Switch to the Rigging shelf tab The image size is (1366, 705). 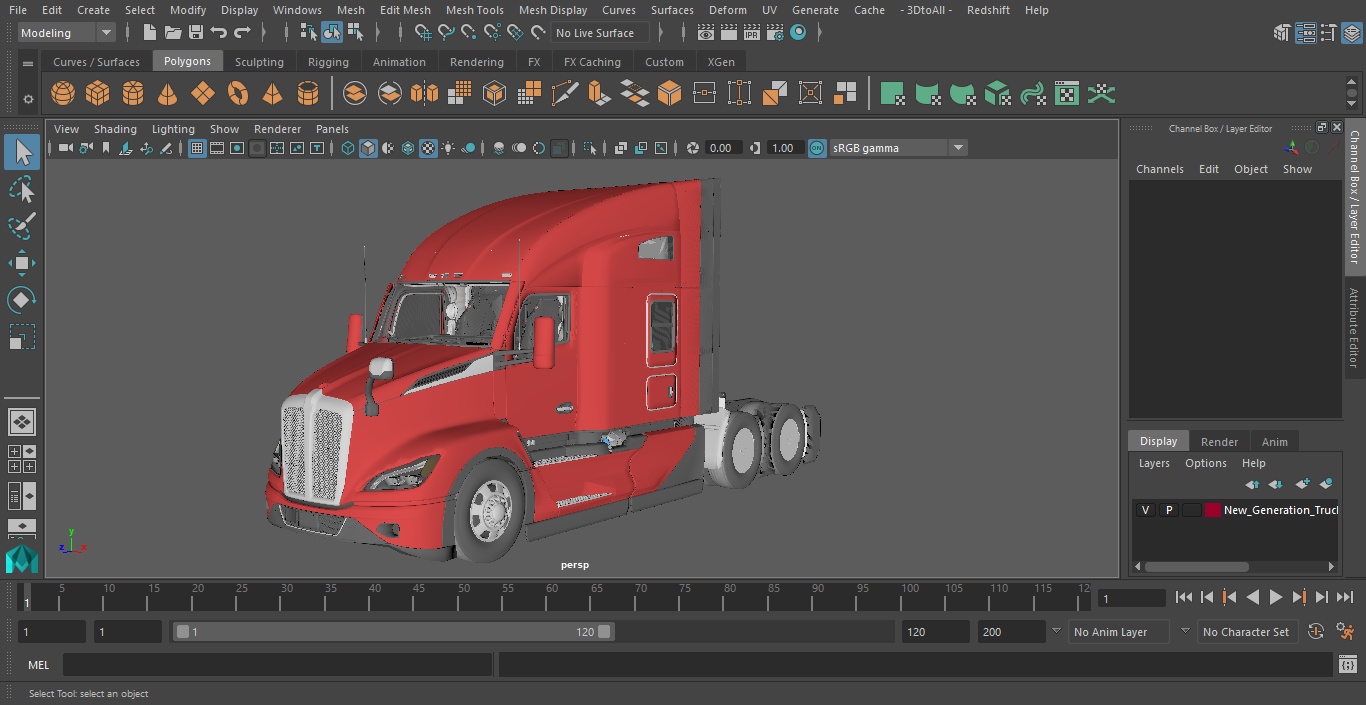(328, 62)
